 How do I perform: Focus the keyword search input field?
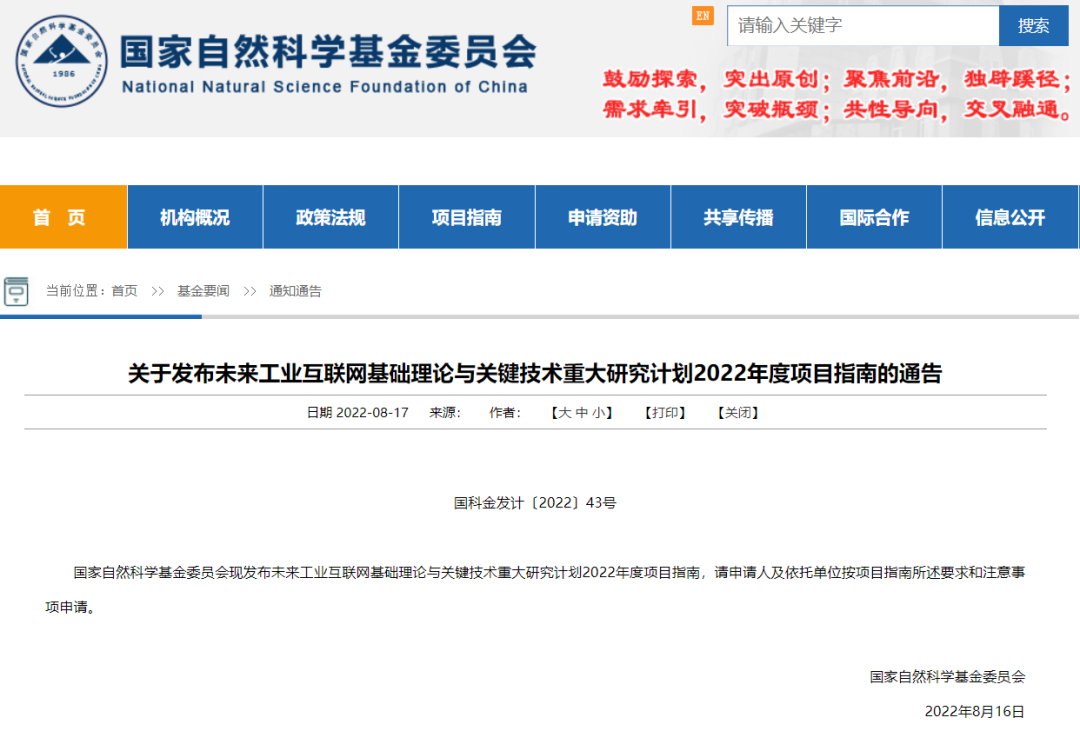click(863, 25)
